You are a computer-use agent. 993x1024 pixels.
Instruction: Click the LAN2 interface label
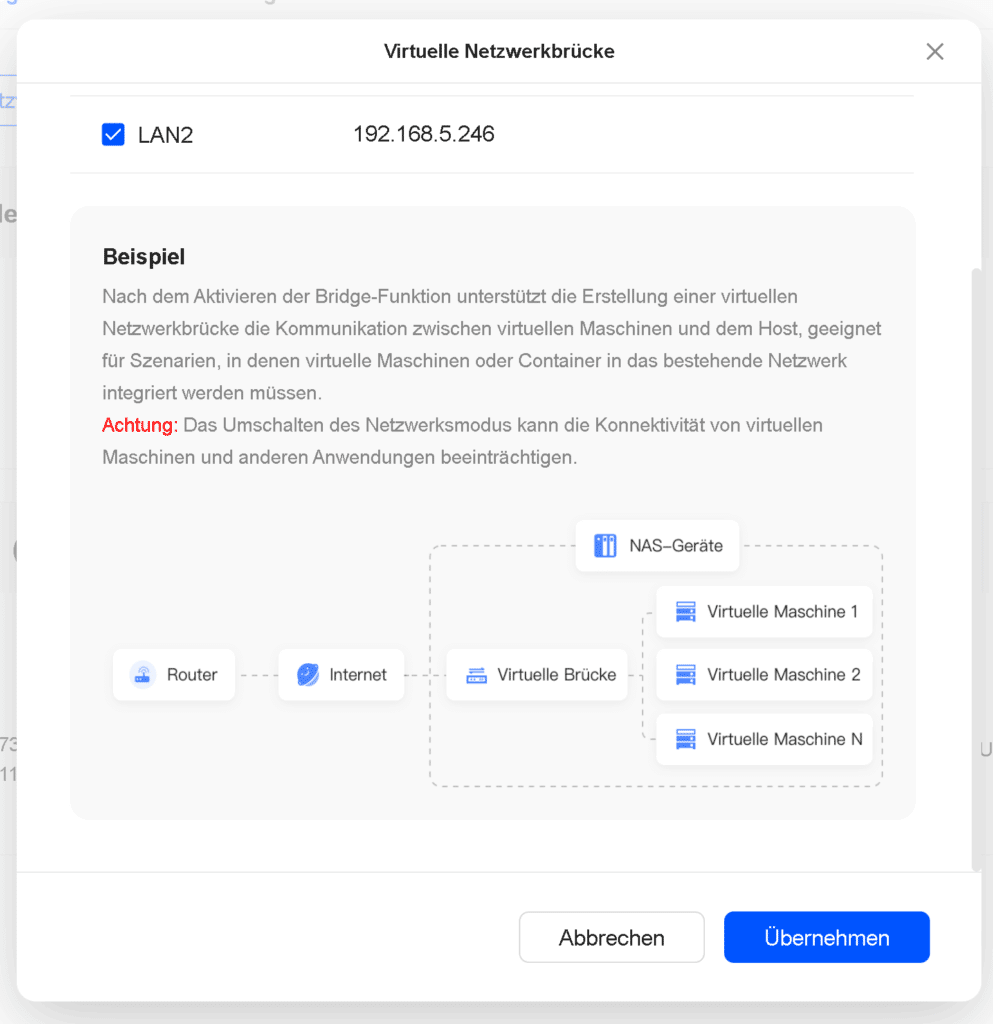pos(165,135)
